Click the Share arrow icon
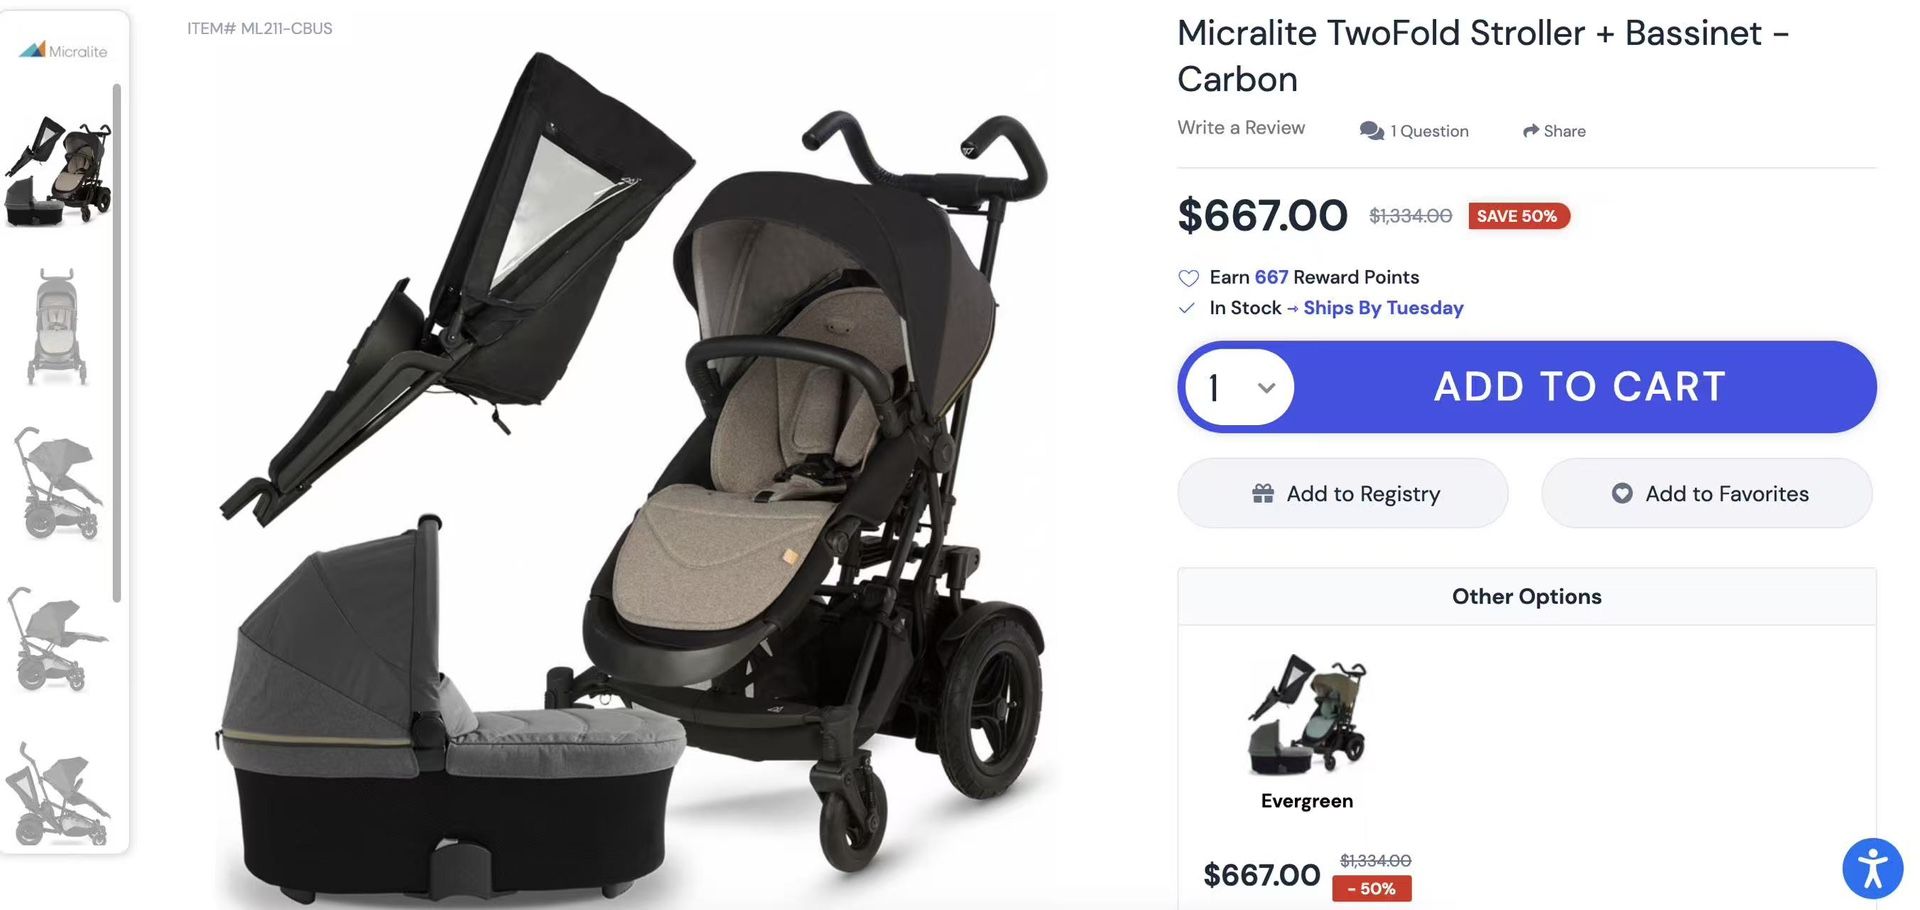The image size is (1920, 910). pyautogui.click(x=1530, y=131)
